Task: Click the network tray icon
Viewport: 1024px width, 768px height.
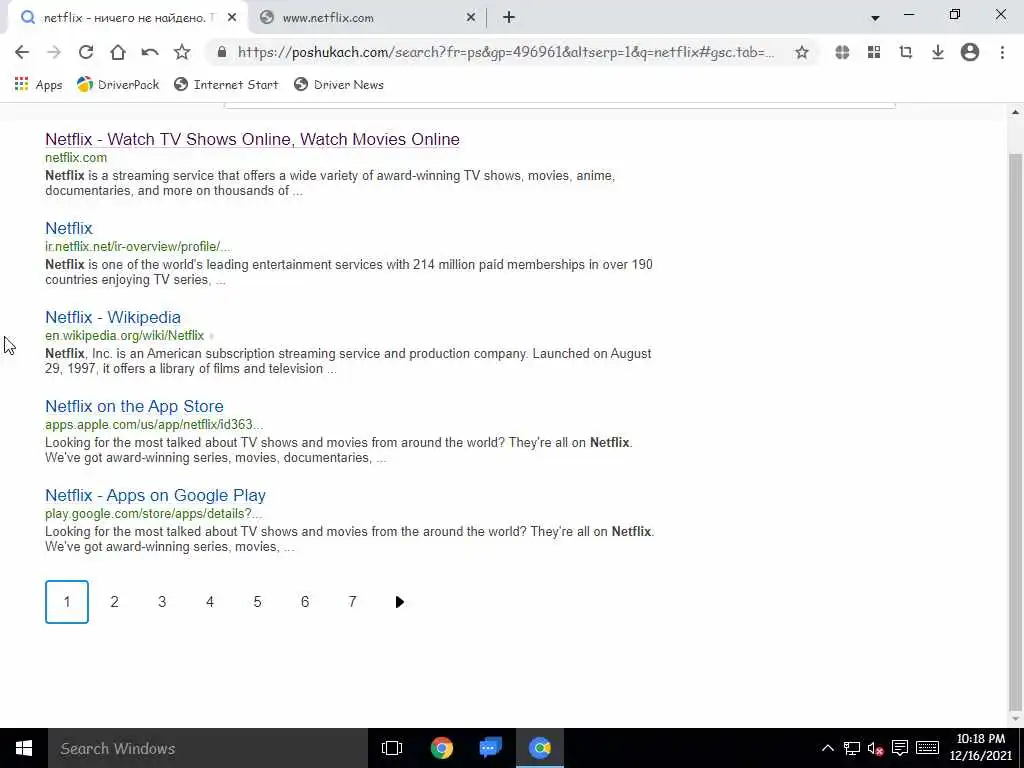Action: (852, 748)
